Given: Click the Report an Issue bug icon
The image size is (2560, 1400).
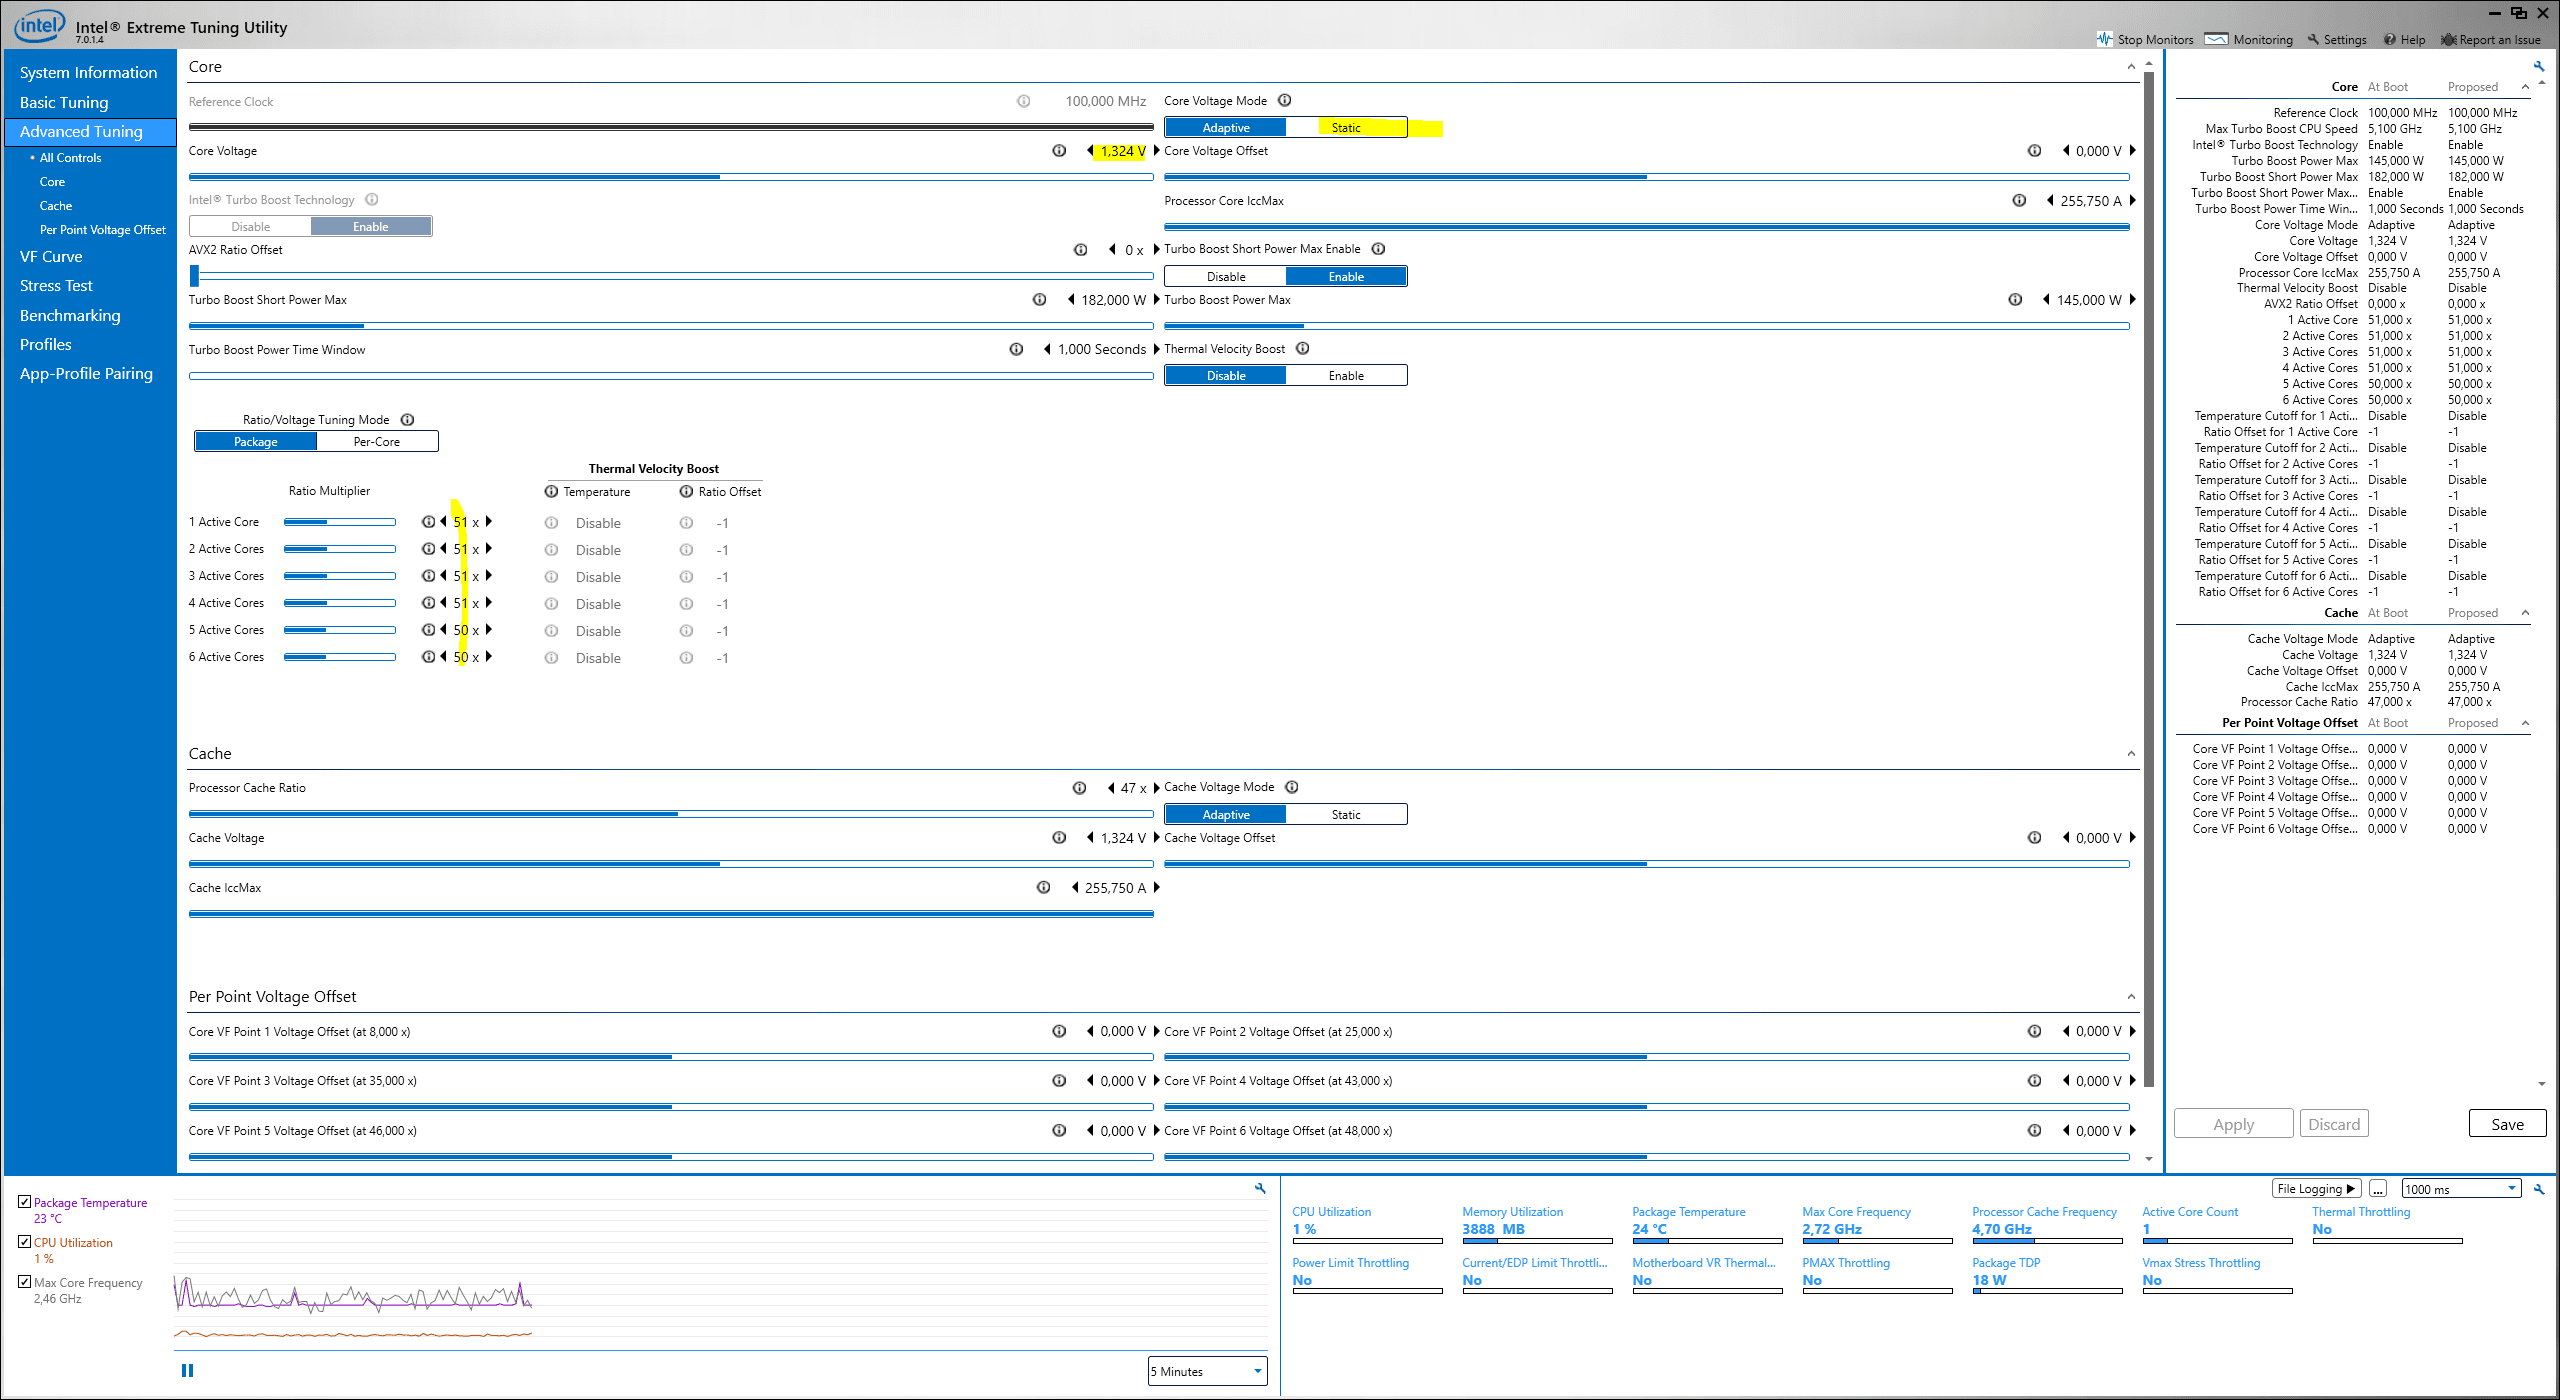Looking at the screenshot, I should pyautogui.click(x=2448, y=40).
